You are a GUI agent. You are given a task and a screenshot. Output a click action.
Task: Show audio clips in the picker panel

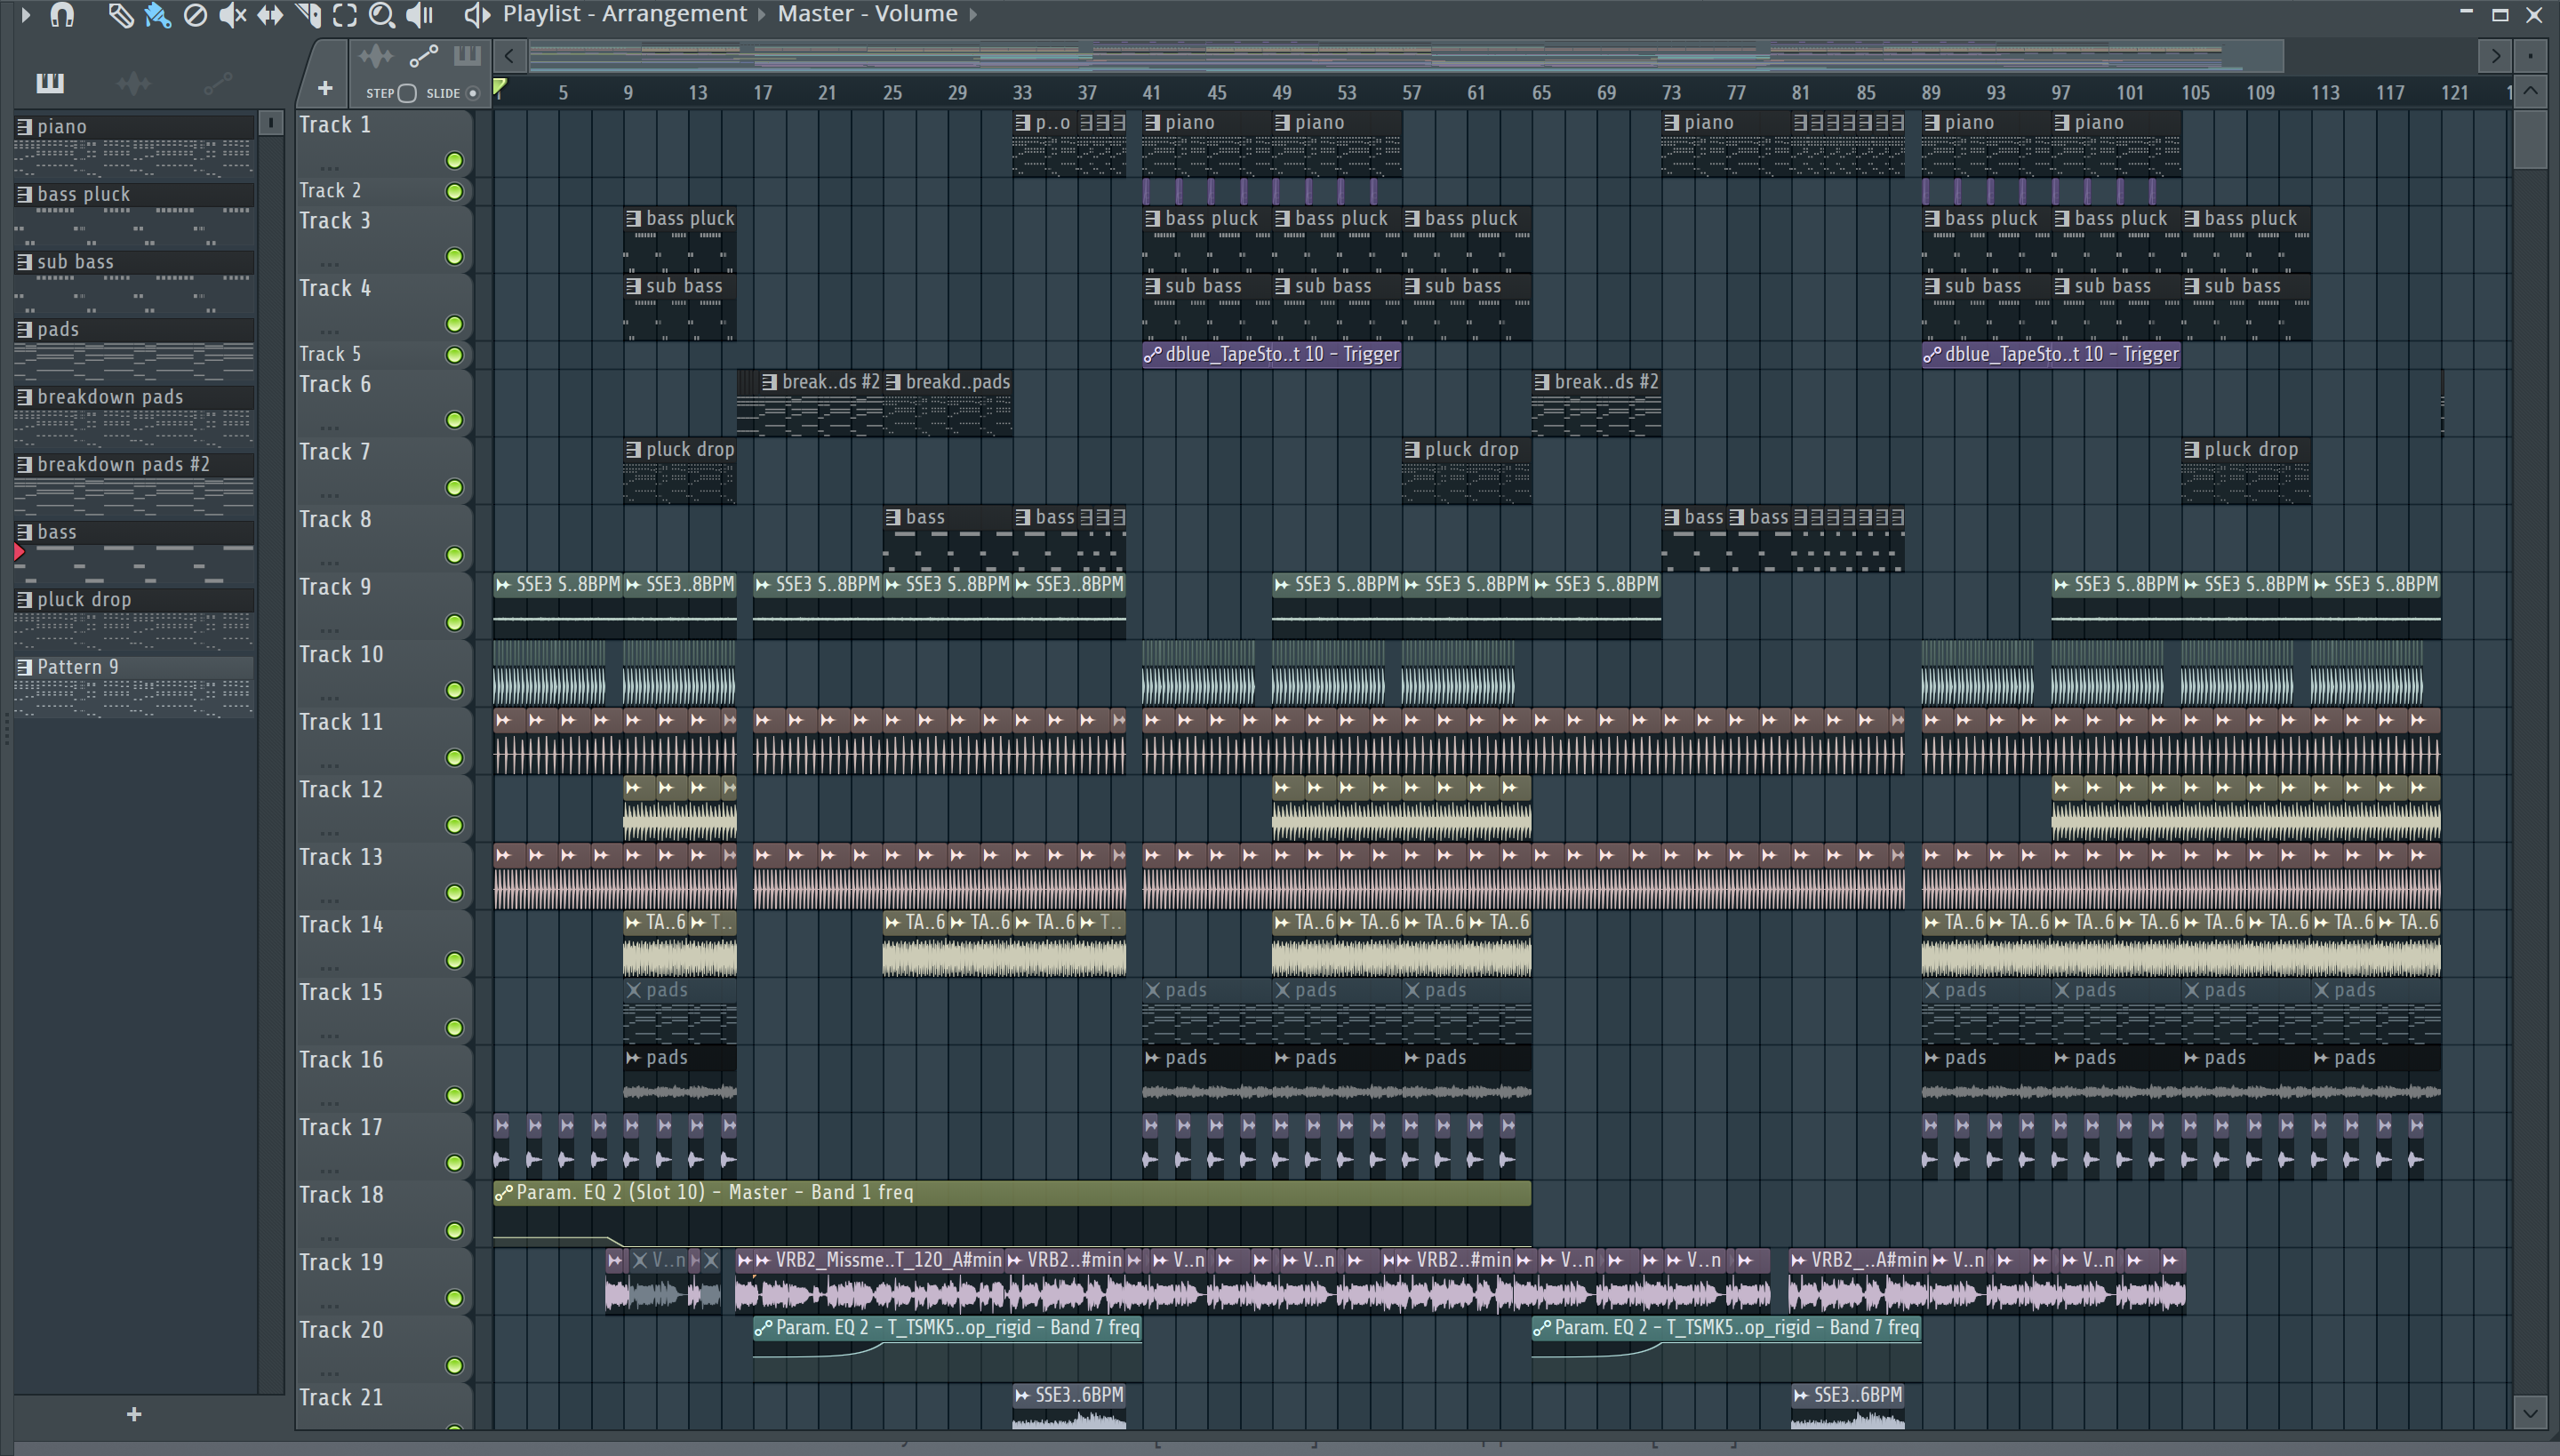(133, 83)
